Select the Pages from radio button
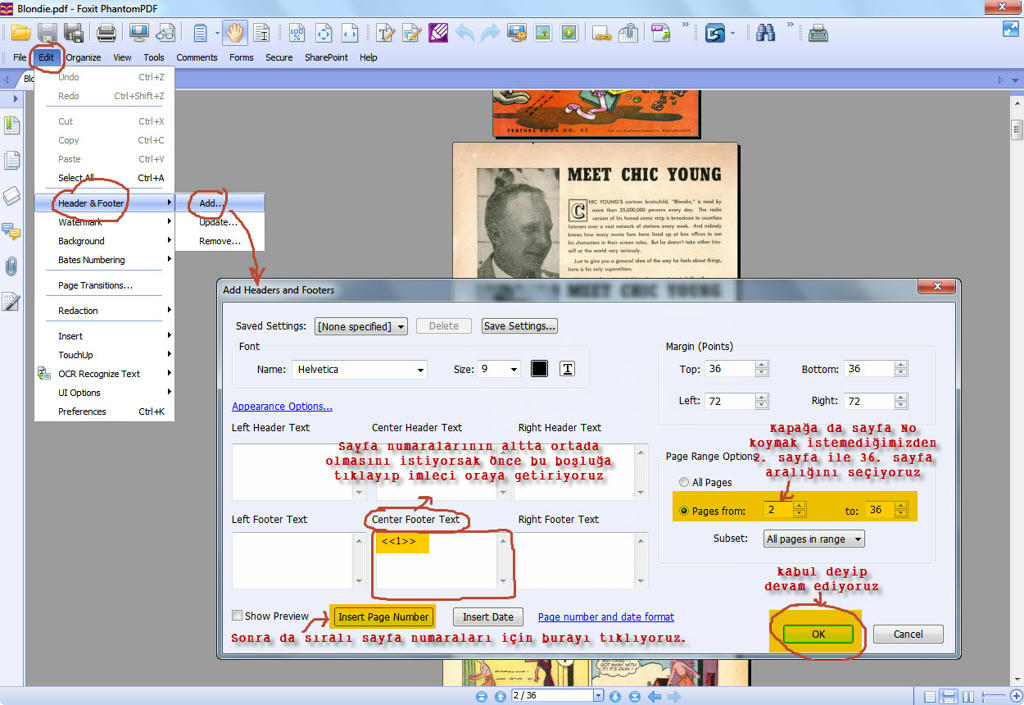The height and width of the screenshot is (705, 1024). coord(684,511)
